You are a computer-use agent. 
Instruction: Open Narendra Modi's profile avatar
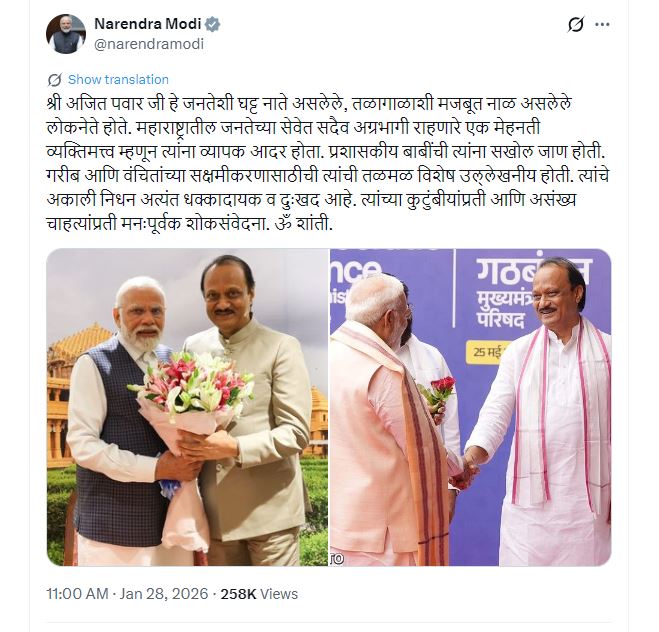66,34
